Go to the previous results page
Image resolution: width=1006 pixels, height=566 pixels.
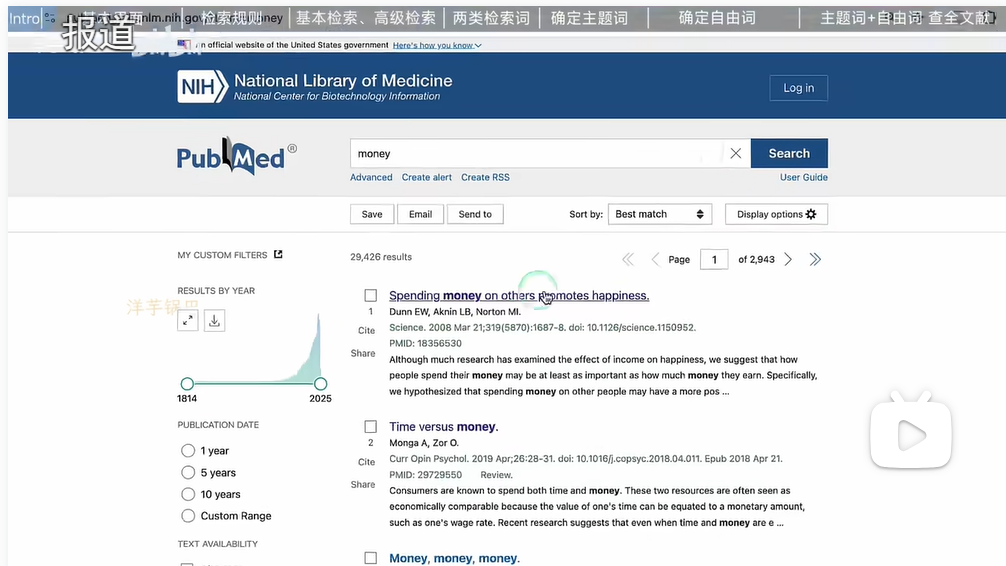[654, 259]
